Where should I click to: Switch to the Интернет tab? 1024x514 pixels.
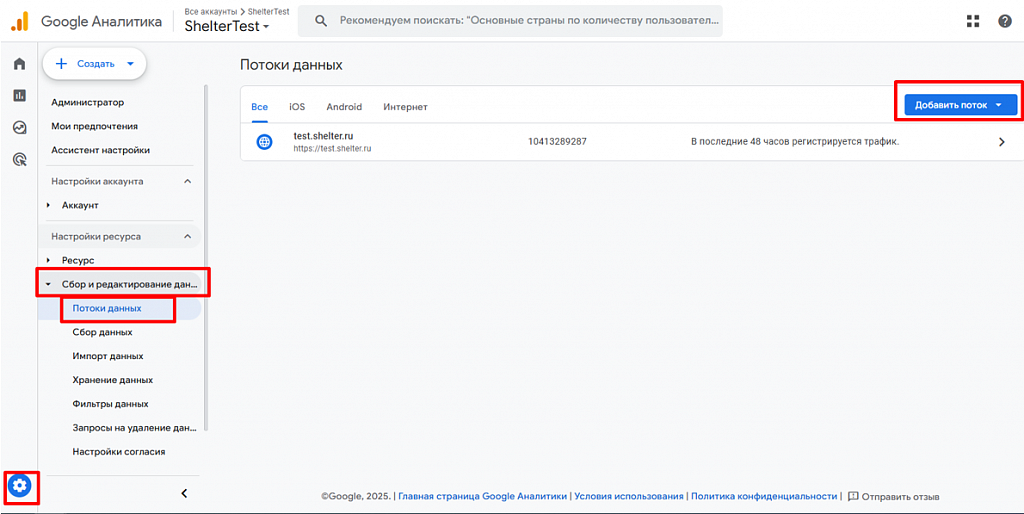pyautogui.click(x=406, y=106)
